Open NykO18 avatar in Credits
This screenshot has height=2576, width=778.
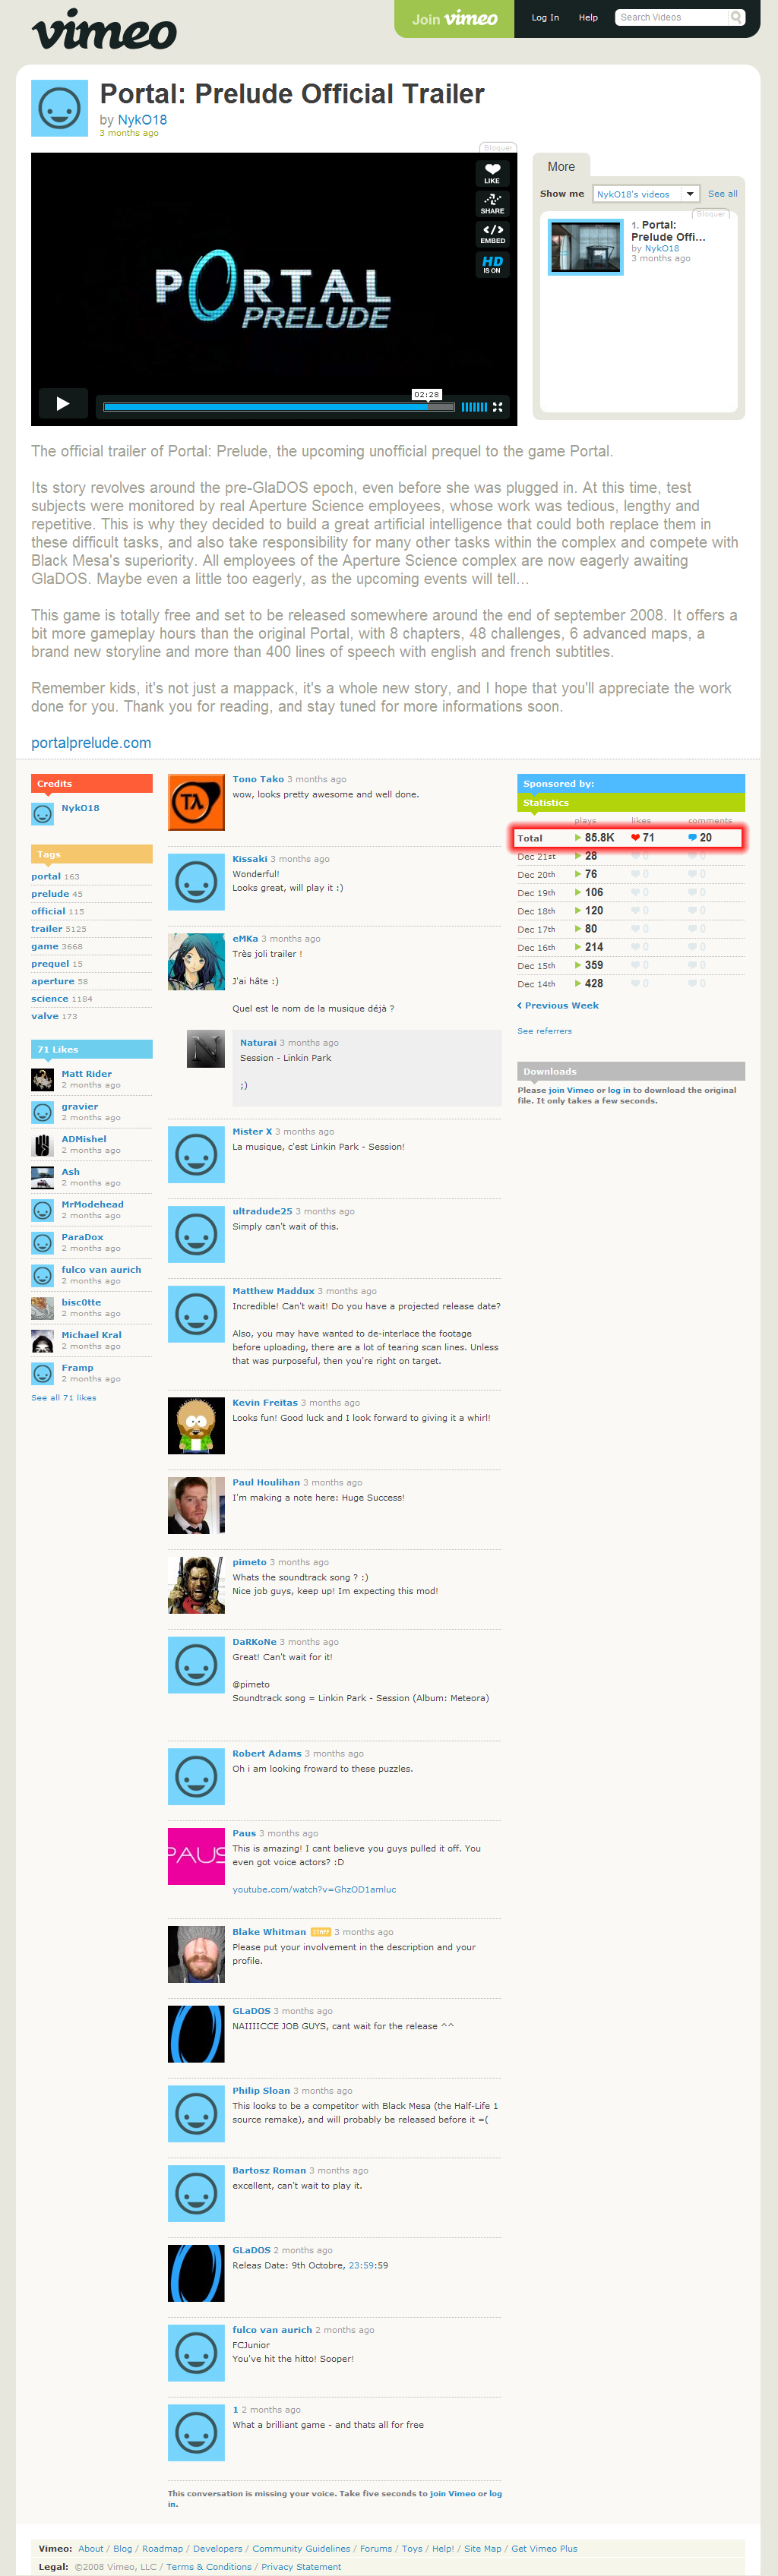click(x=42, y=814)
